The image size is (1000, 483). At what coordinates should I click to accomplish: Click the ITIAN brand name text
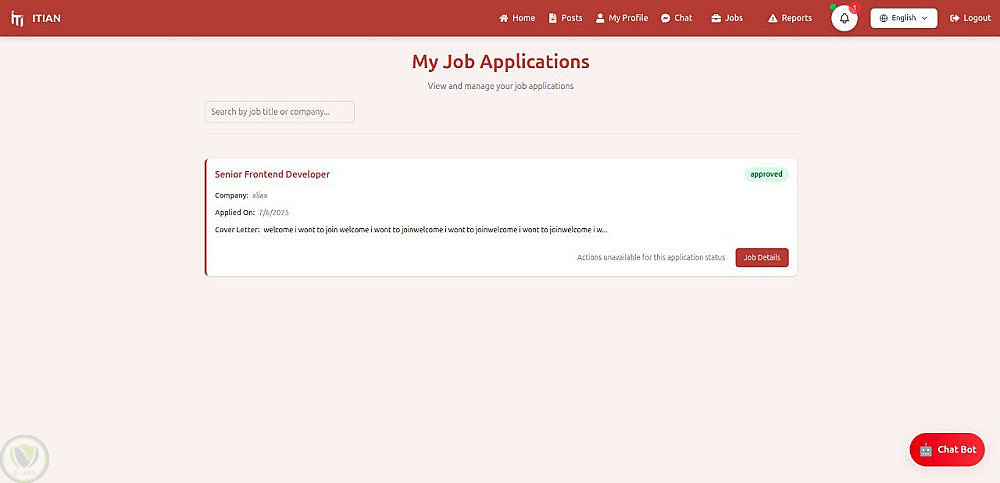[x=47, y=18]
